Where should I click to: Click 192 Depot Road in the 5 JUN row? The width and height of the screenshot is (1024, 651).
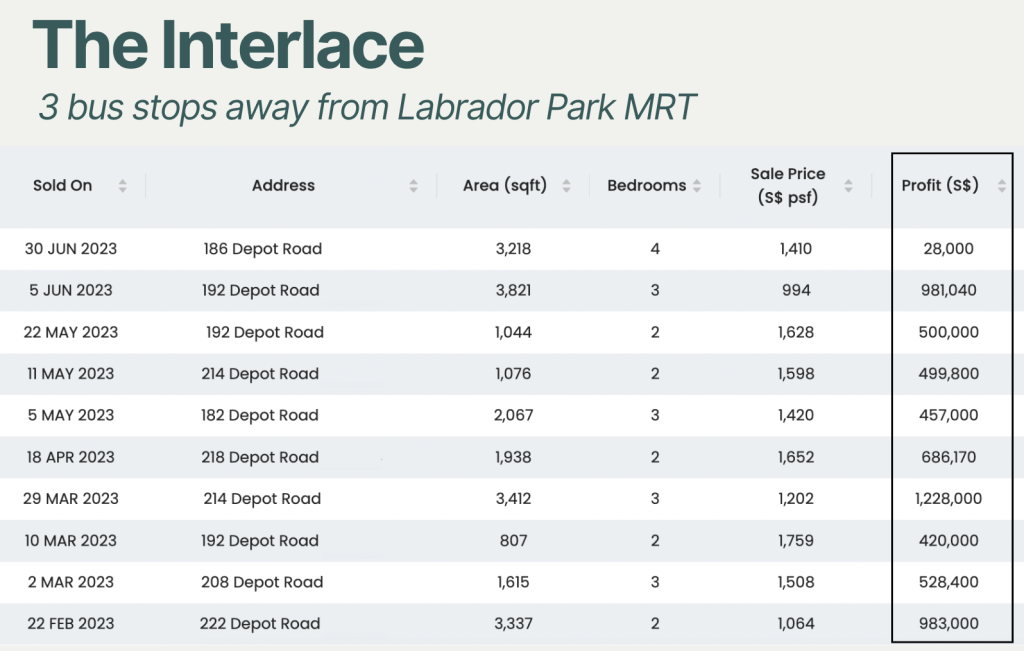point(261,291)
